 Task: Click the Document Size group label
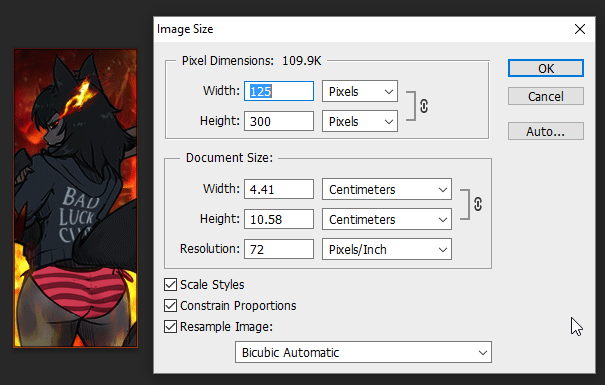(229, 158)
